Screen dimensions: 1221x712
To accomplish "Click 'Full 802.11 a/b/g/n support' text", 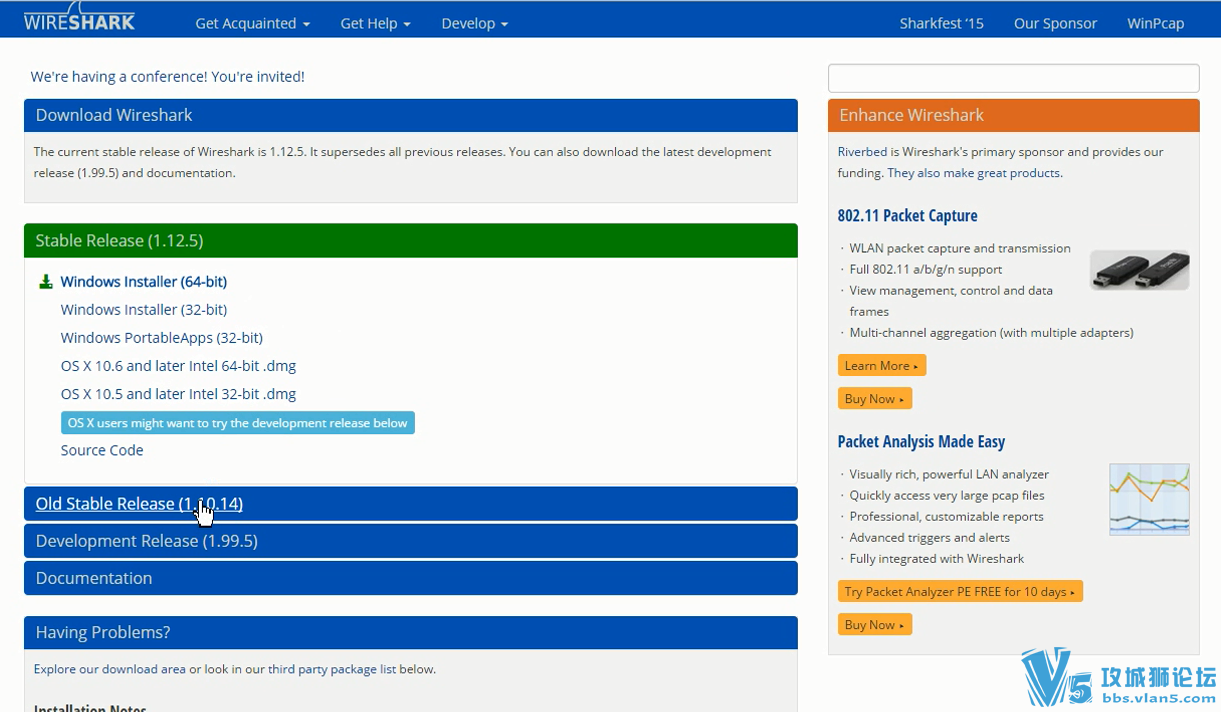I will click(926, 270).
